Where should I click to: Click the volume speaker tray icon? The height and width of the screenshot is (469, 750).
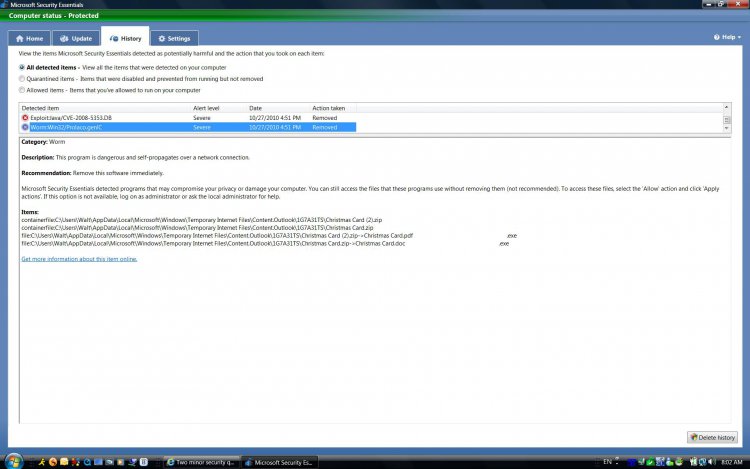click(x=711, y=462)
